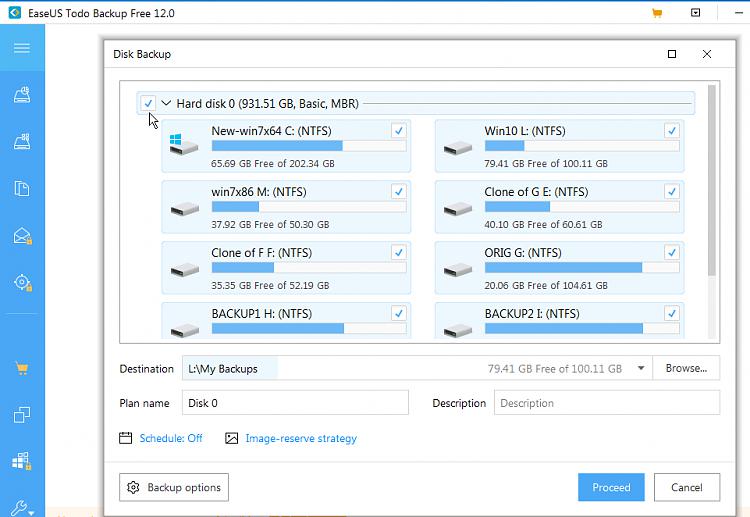Click the '40.10 GB Free of 60.61 GB' text
Image resolution: width=750 pixels, height=517 pixels.
tap(543, 224)
